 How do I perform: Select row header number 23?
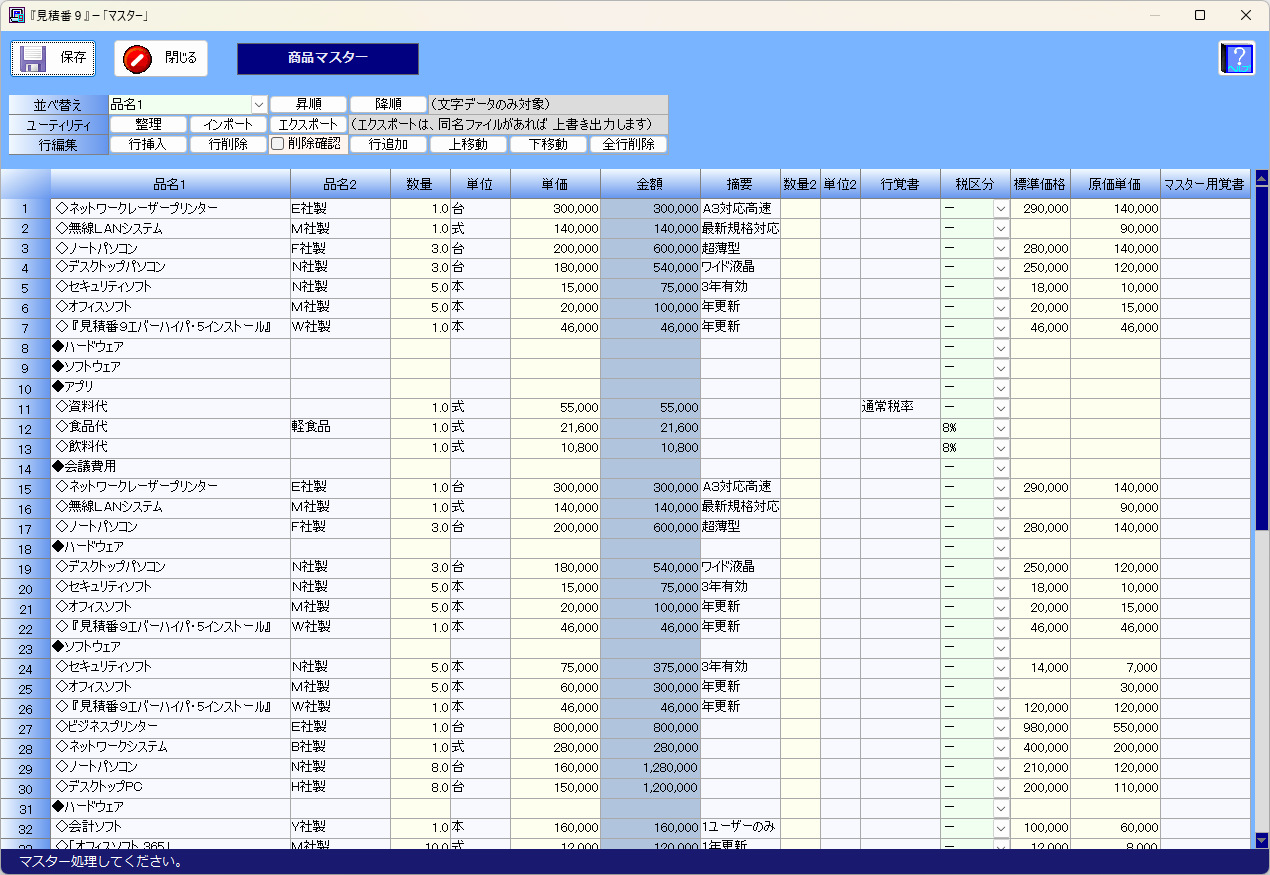click(x=25, y=648)
